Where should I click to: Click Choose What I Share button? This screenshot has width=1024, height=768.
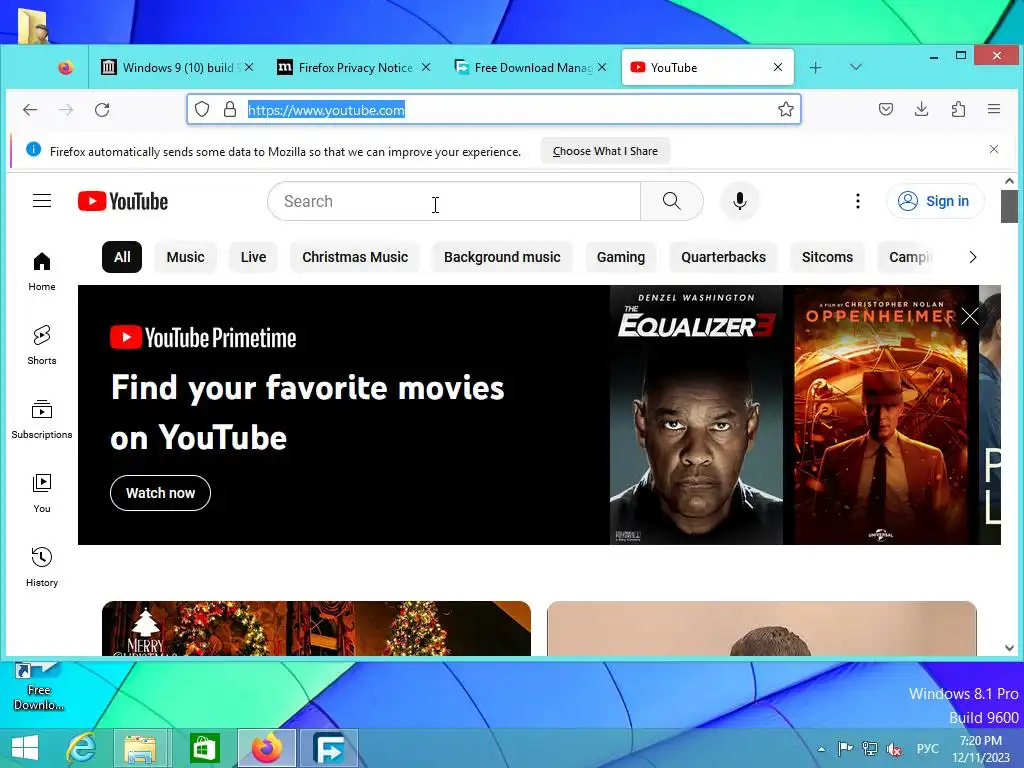point(605,151)
